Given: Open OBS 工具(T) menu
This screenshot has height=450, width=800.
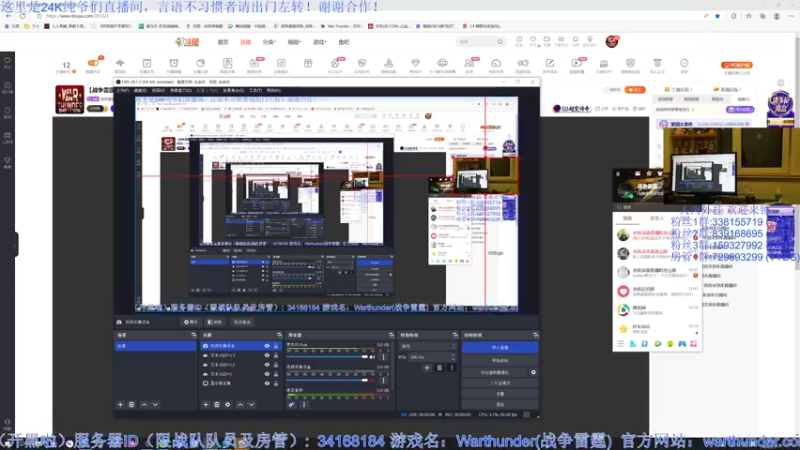Looking at the screenshot, I should [x=256, y=90].
